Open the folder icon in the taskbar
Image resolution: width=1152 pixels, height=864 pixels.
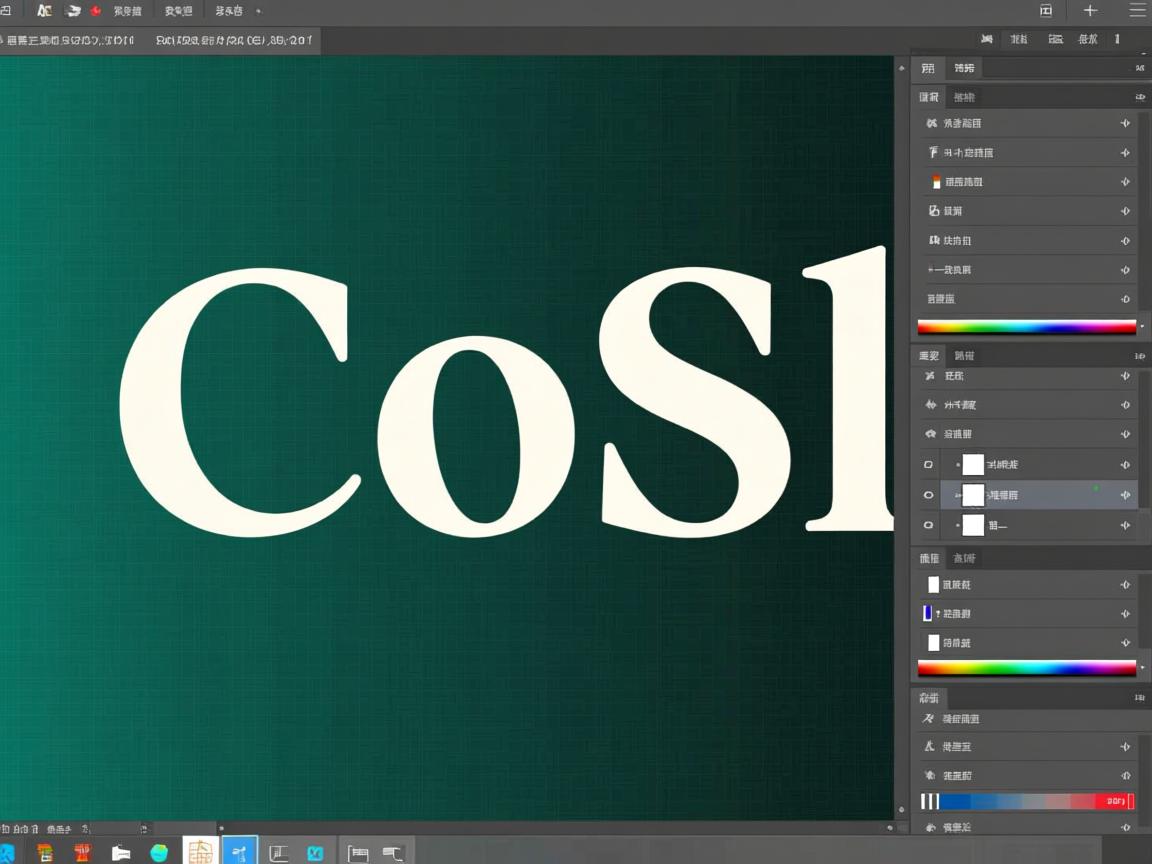[x=121, y=853]
